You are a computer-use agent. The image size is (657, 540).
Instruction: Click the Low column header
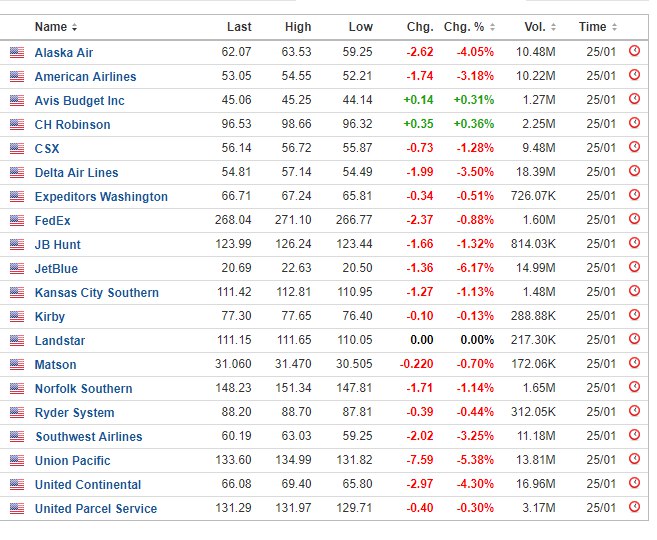tap(360, 27)
